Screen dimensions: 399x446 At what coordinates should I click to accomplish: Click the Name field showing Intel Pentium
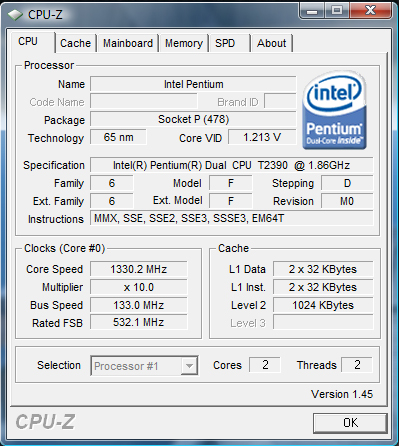193,84
